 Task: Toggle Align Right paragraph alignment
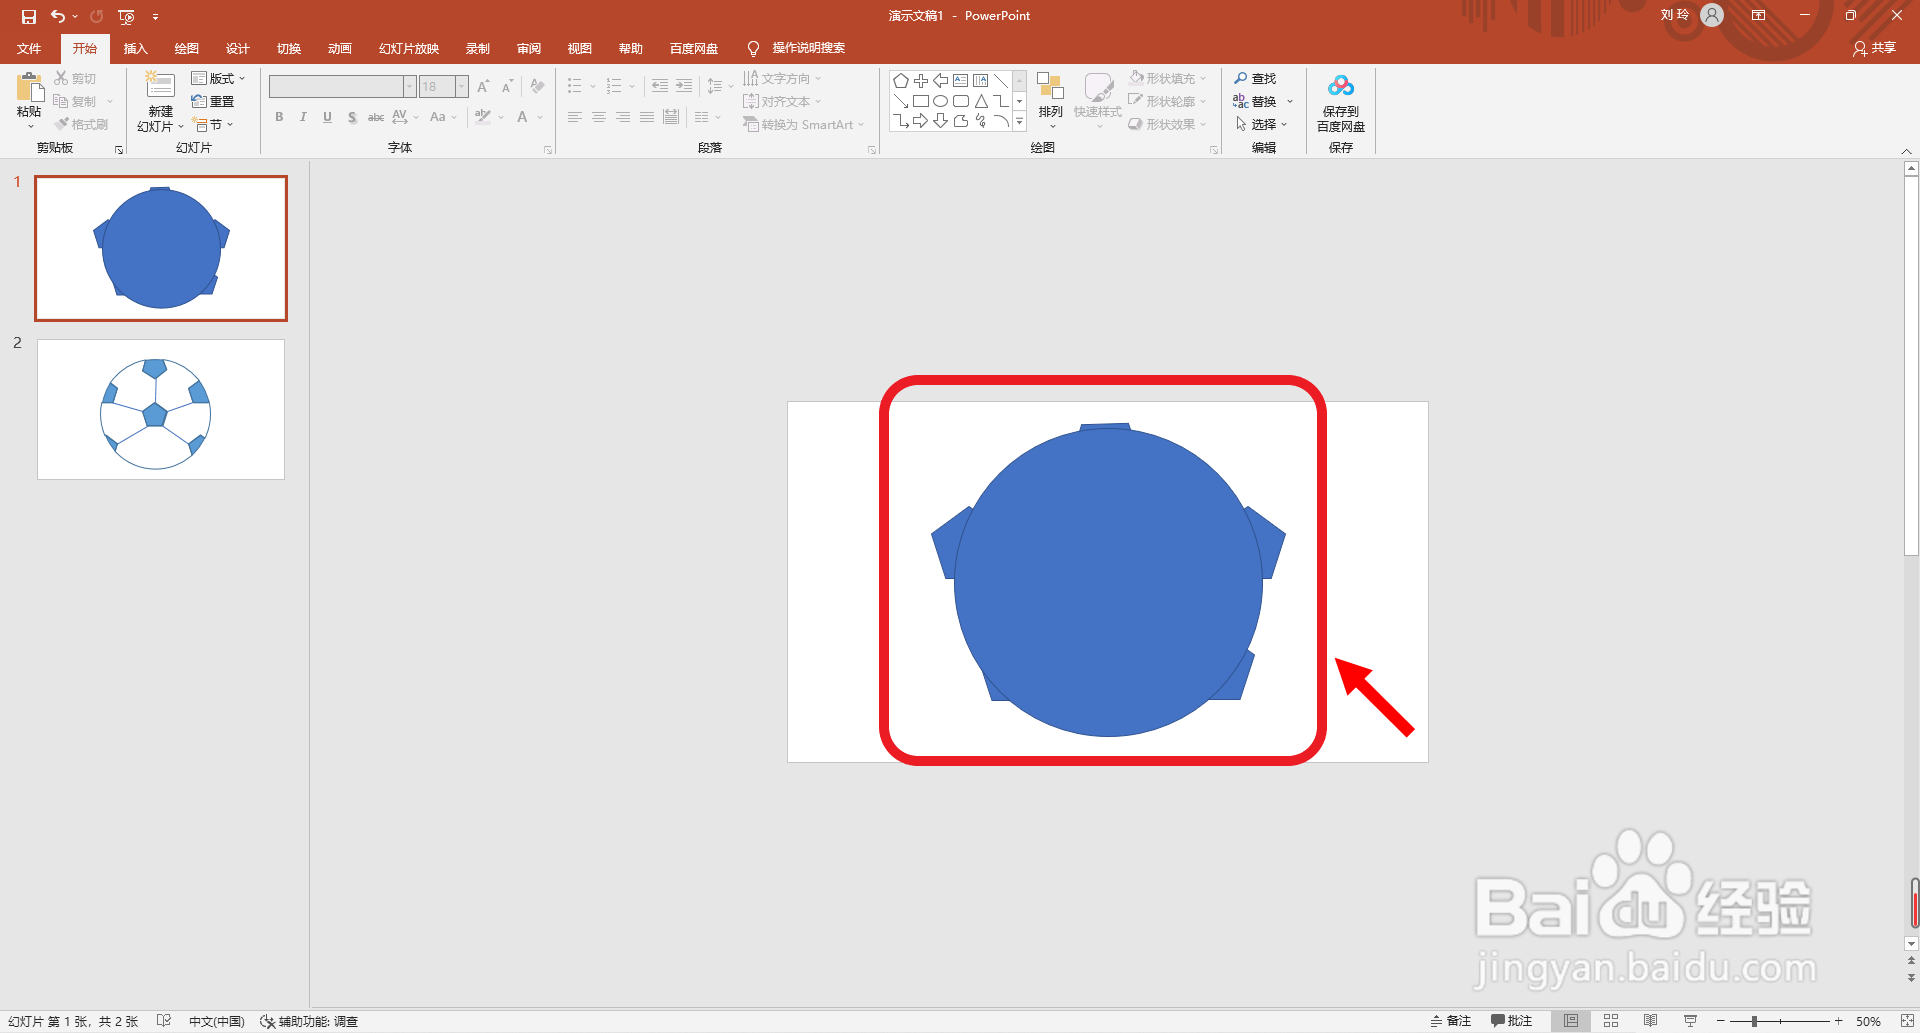622,117
